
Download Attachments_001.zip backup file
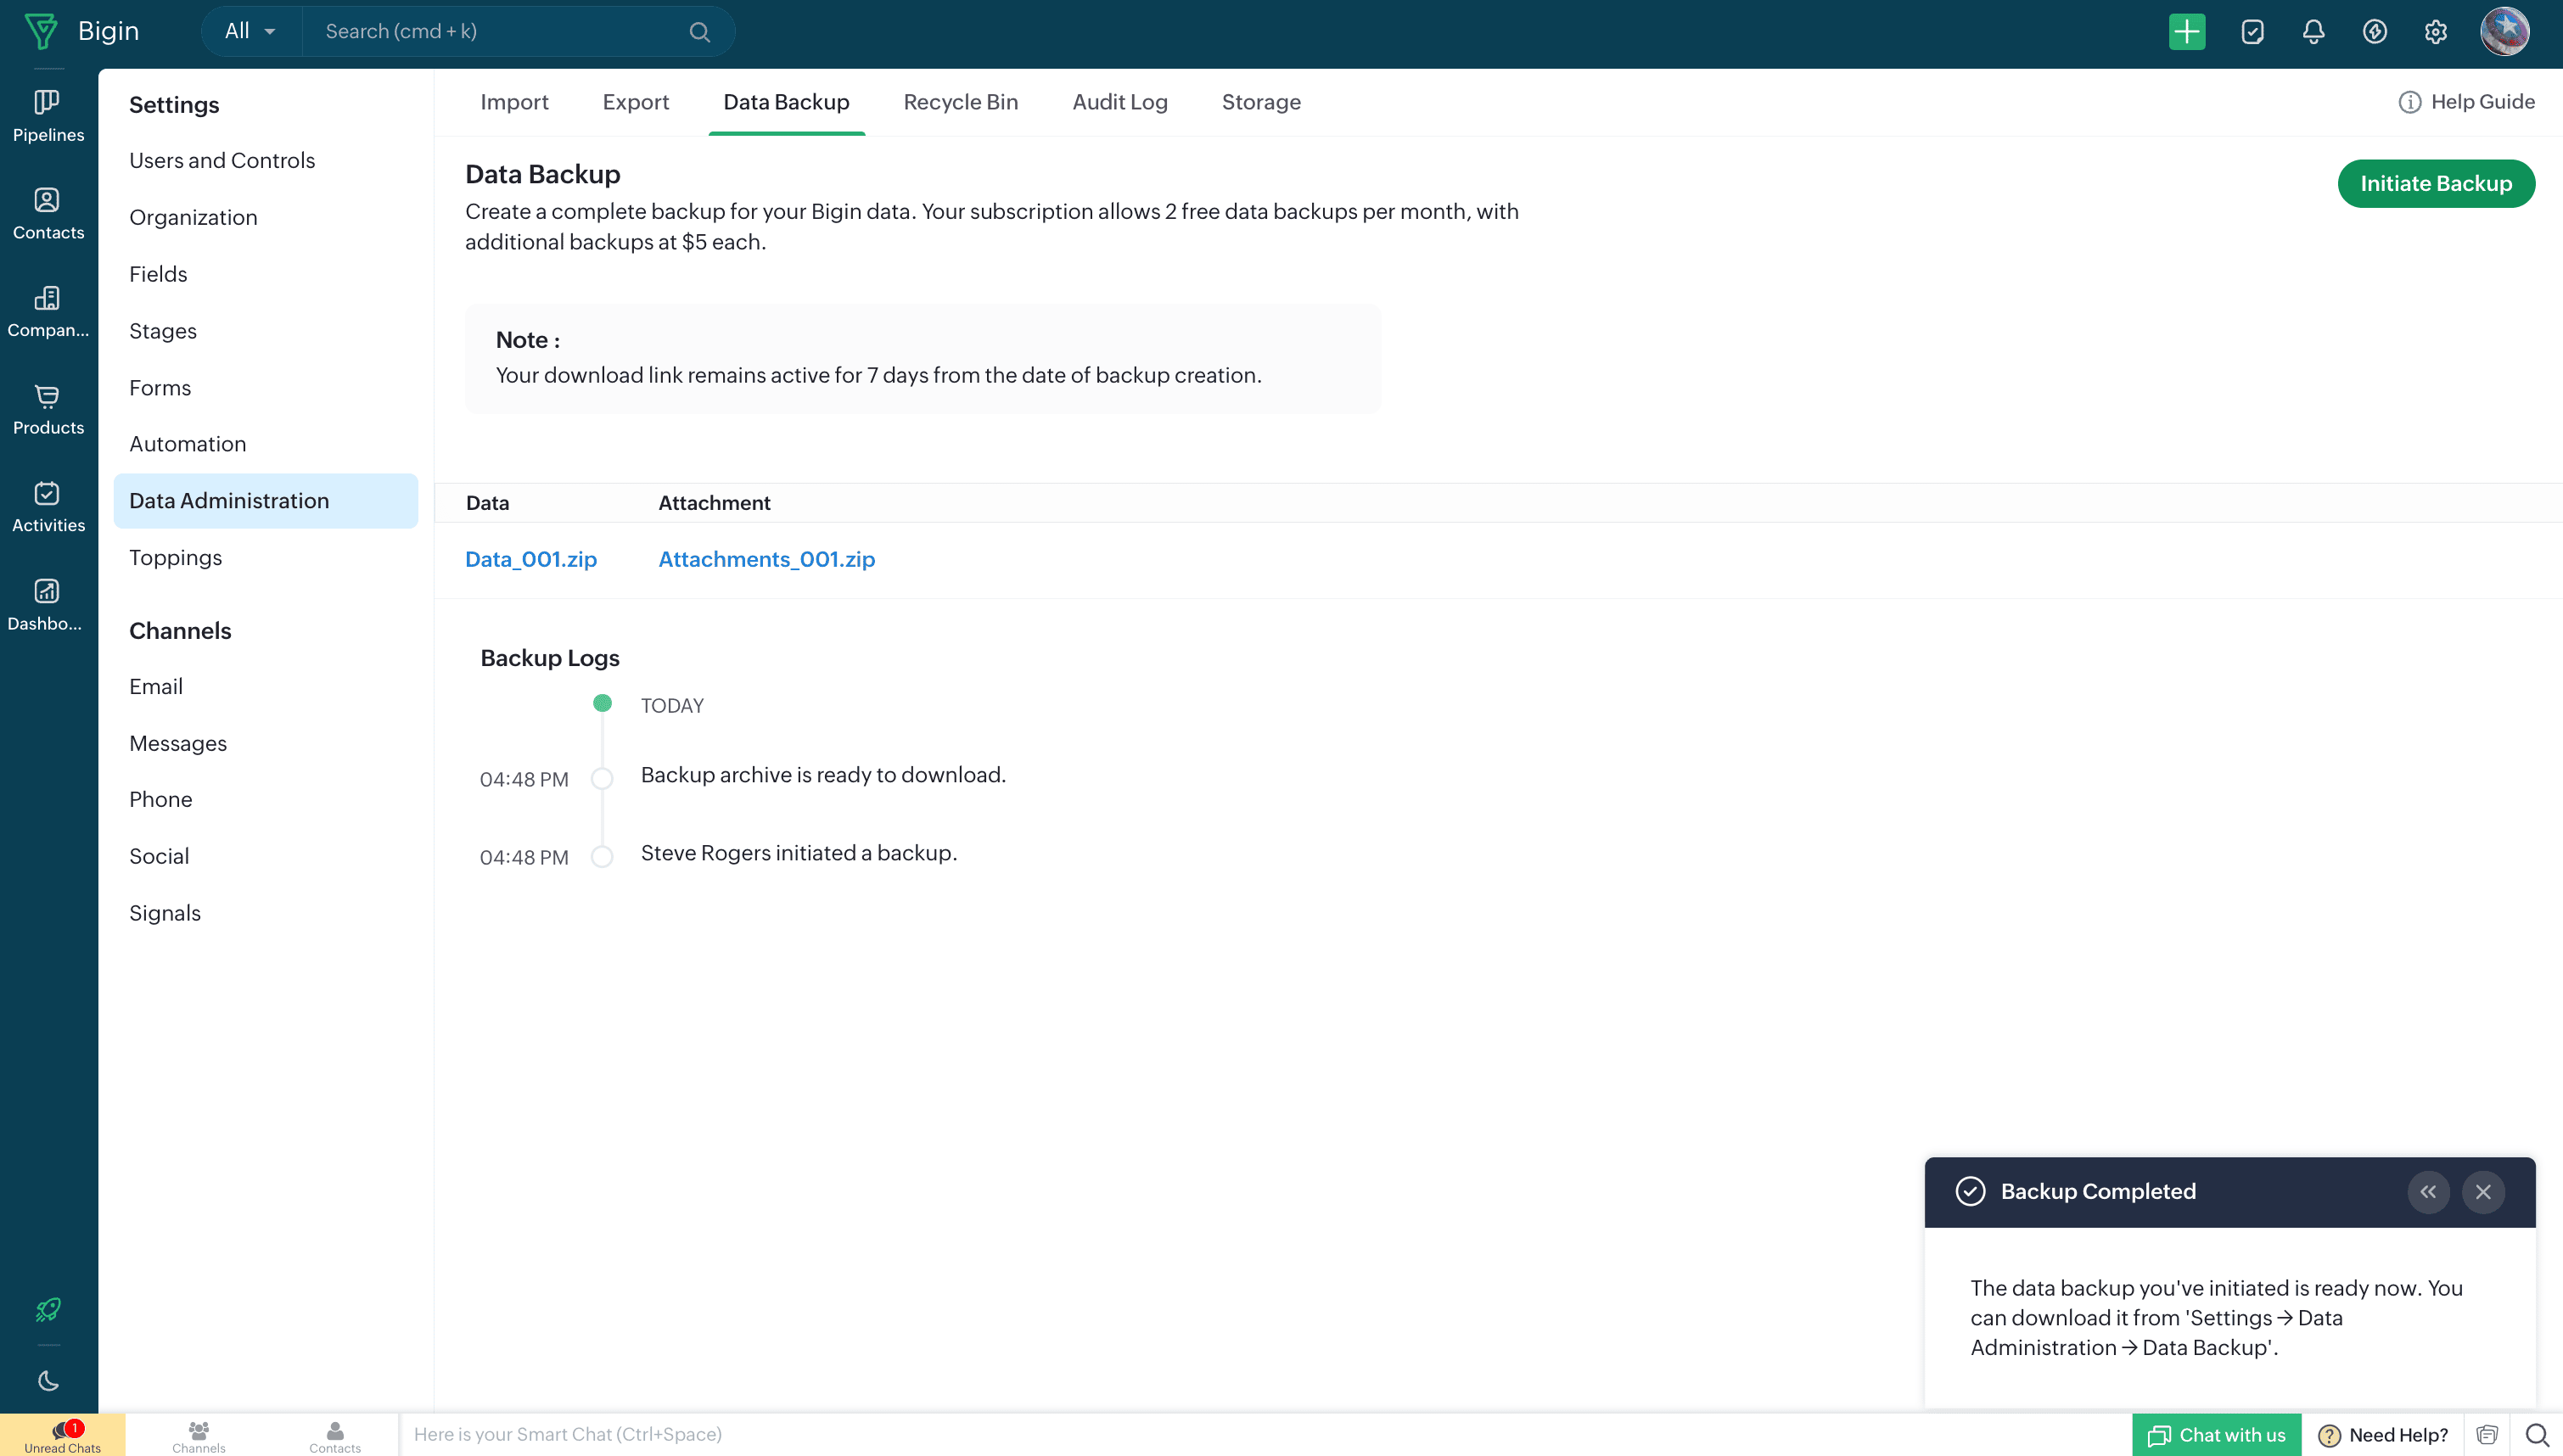click(x=766, y=559)
